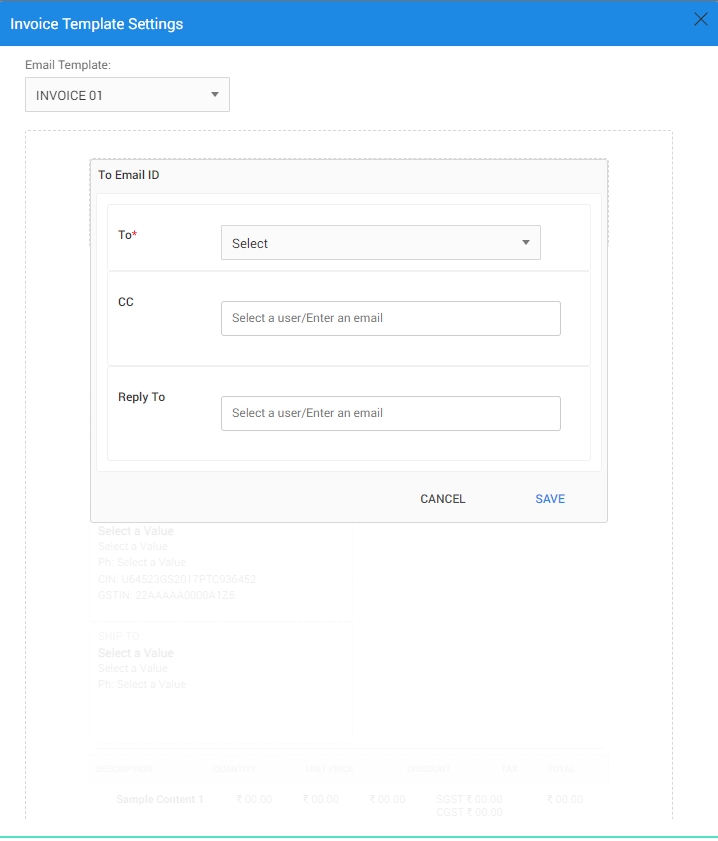The height and width of the screenshot is (841, 718).
Task: Expand the To recipient Select dropdown
Action: (x=380, y=243)
